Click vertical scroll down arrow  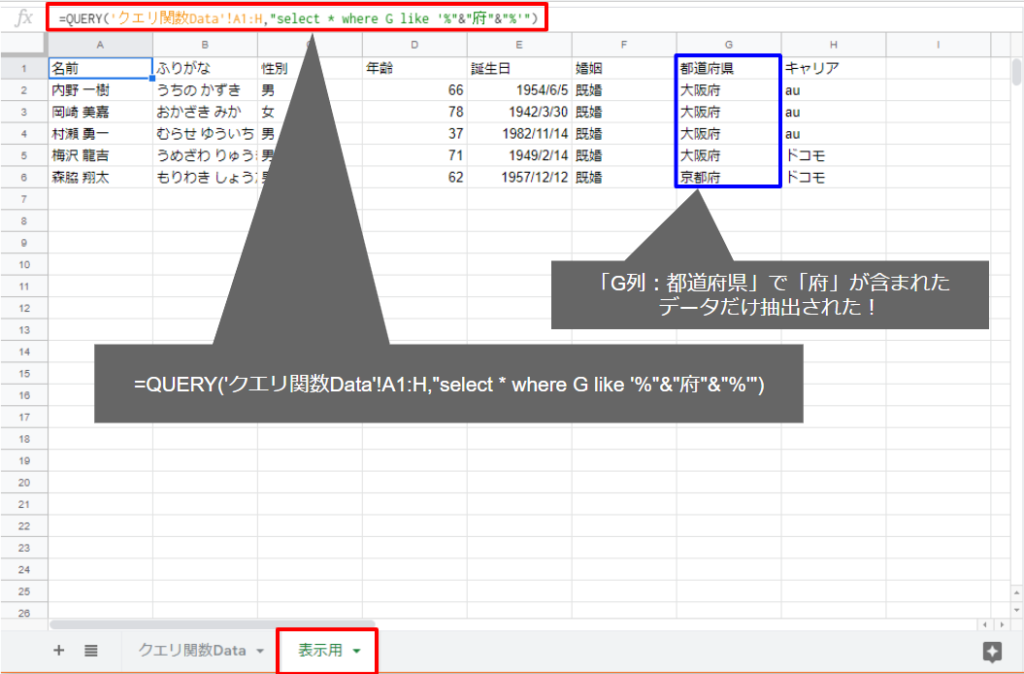point(1016,610)
